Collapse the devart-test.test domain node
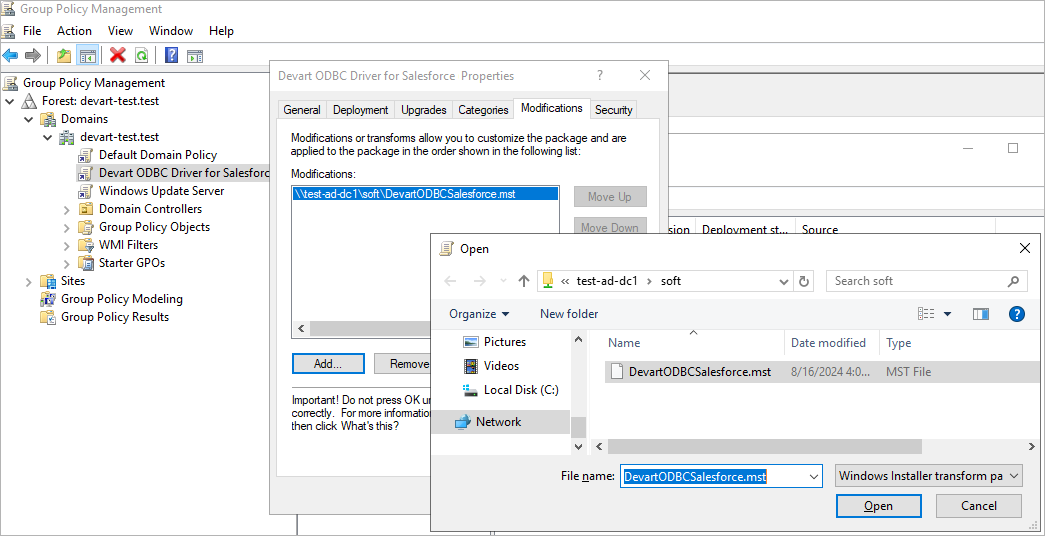The height and width of the screenshot is (536, 1045). click(x=47, y=137)
